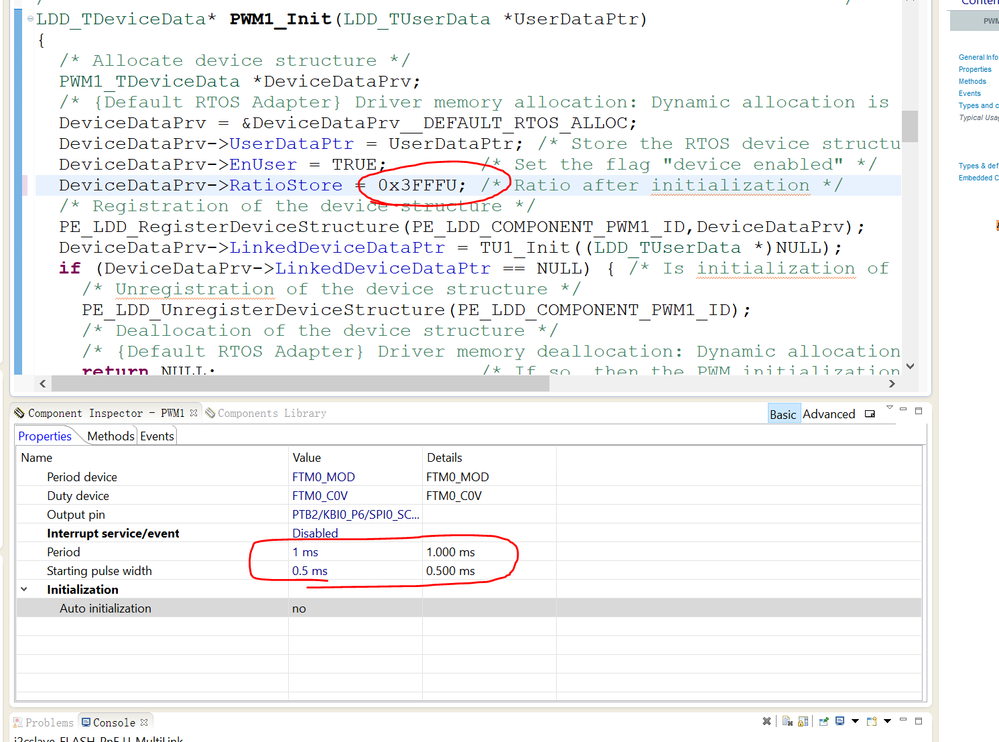Open the Methods tab
999x742 pixels.
click(111, 436)
